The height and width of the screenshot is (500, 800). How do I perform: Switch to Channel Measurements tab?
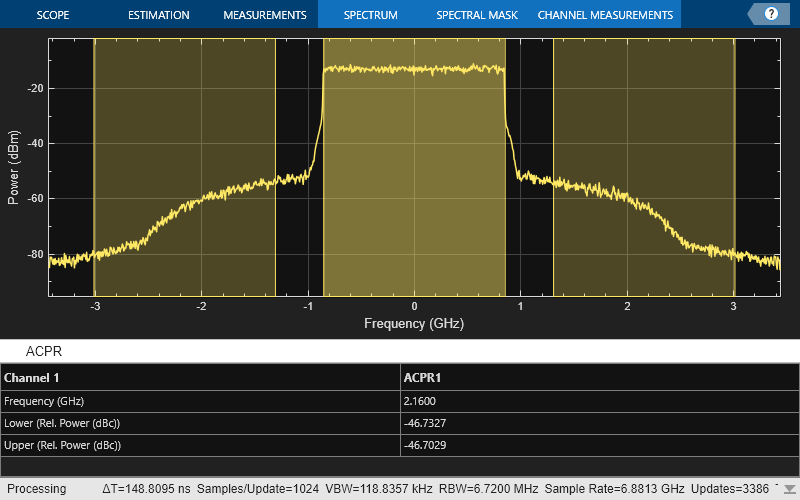pyautogui.click(x=605, y=15)
